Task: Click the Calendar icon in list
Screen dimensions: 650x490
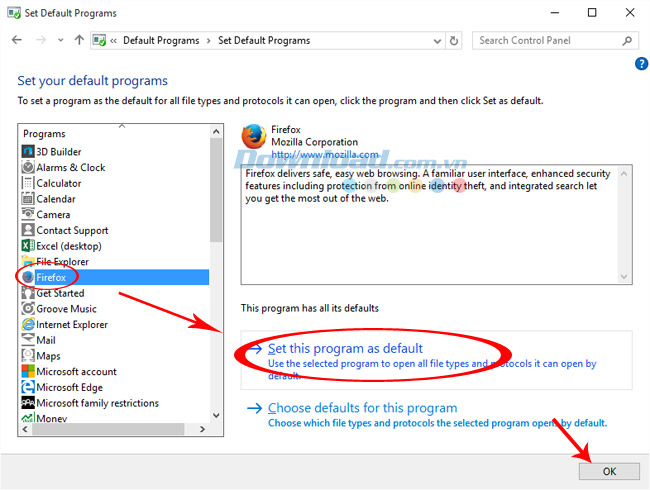Action: 28,199
